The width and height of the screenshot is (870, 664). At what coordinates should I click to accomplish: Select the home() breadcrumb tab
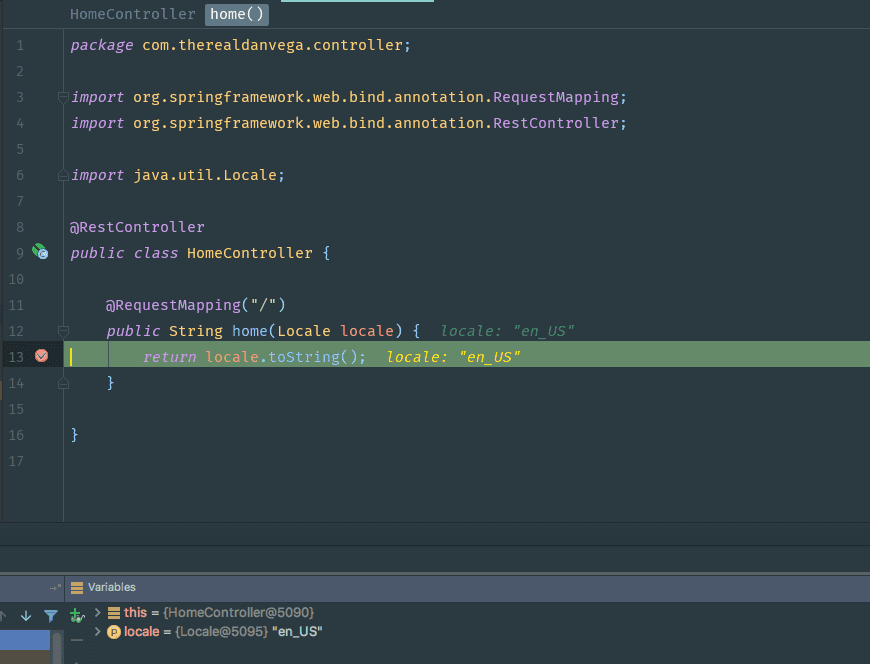pos(236,14)
